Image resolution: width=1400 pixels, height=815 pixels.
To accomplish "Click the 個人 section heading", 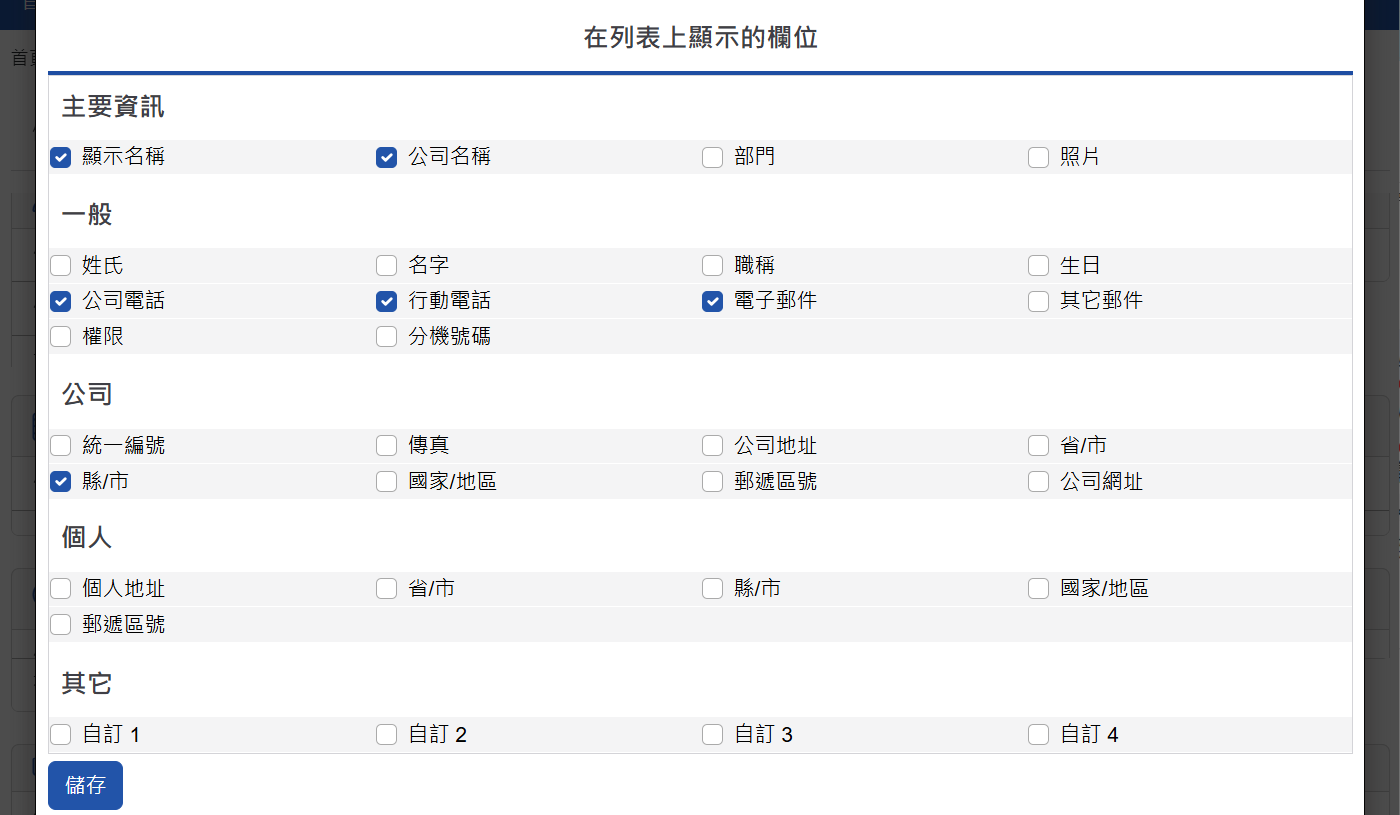I will (87, 538).
